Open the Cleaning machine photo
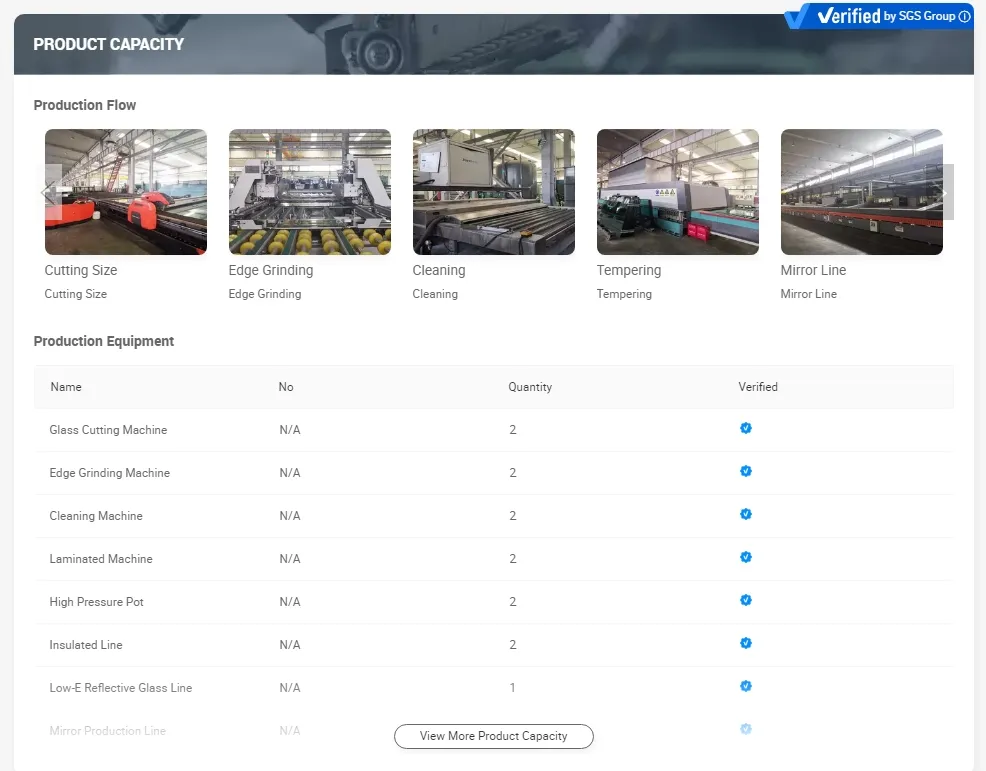 pos(493,192)
